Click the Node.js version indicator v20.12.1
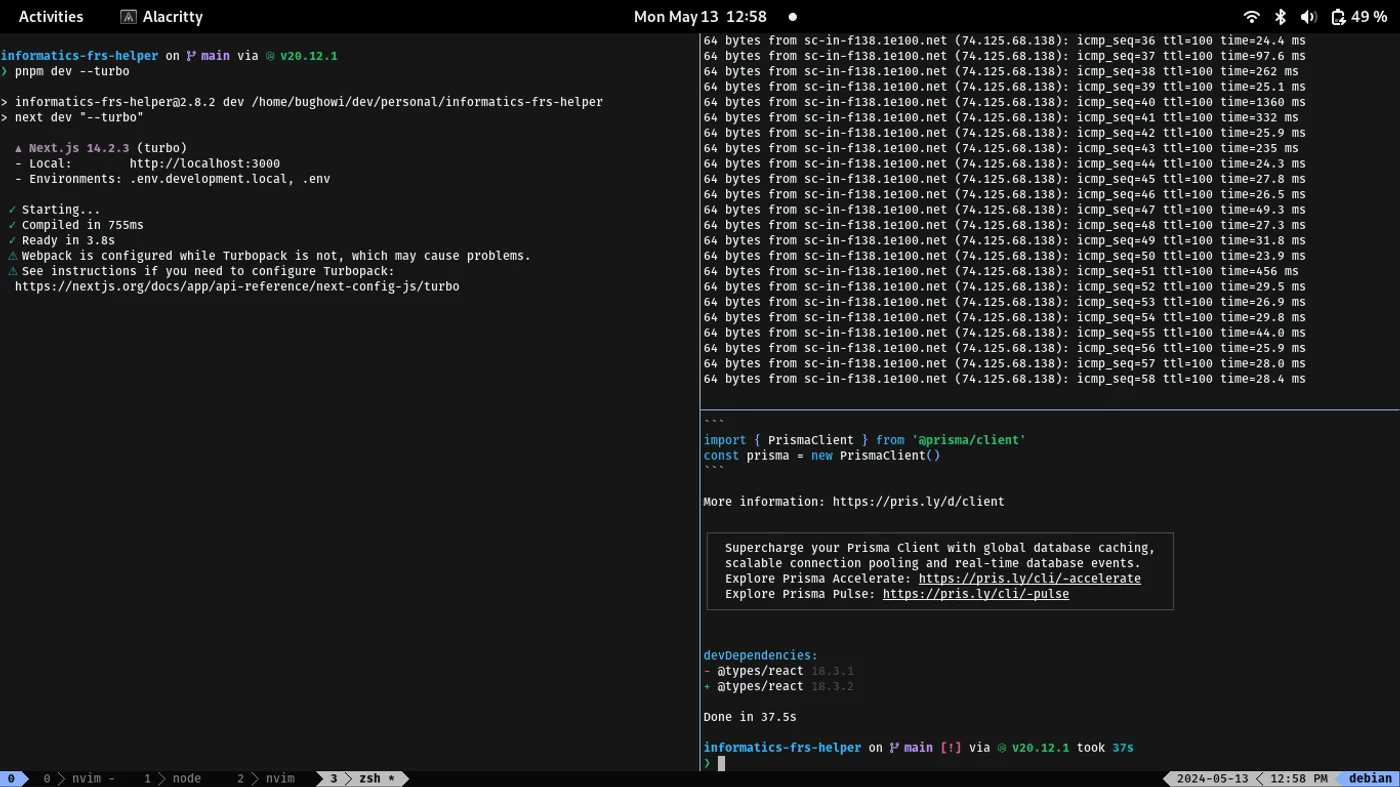The height and width of the screenshot is (787, 1400). pyautogui.click(x=308, y=55)
